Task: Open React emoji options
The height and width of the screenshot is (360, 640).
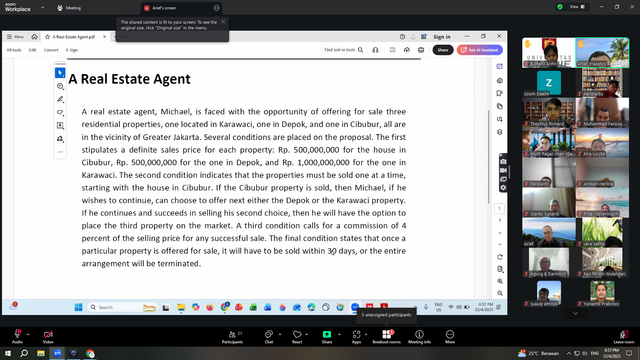Action: 297,337
